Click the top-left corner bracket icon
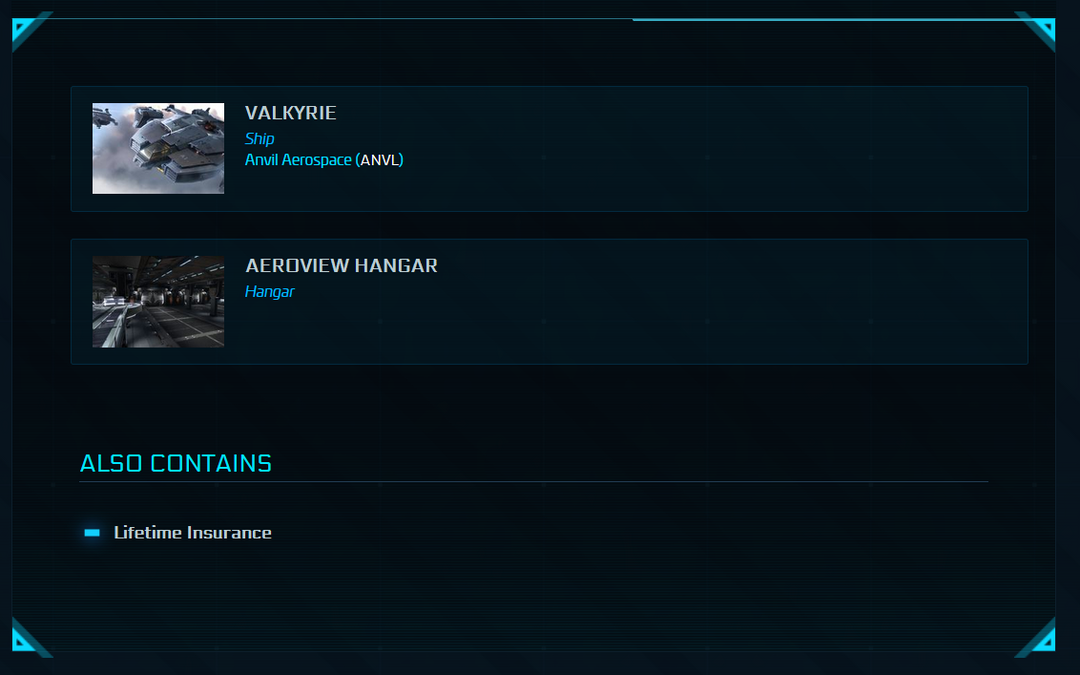 26,29
